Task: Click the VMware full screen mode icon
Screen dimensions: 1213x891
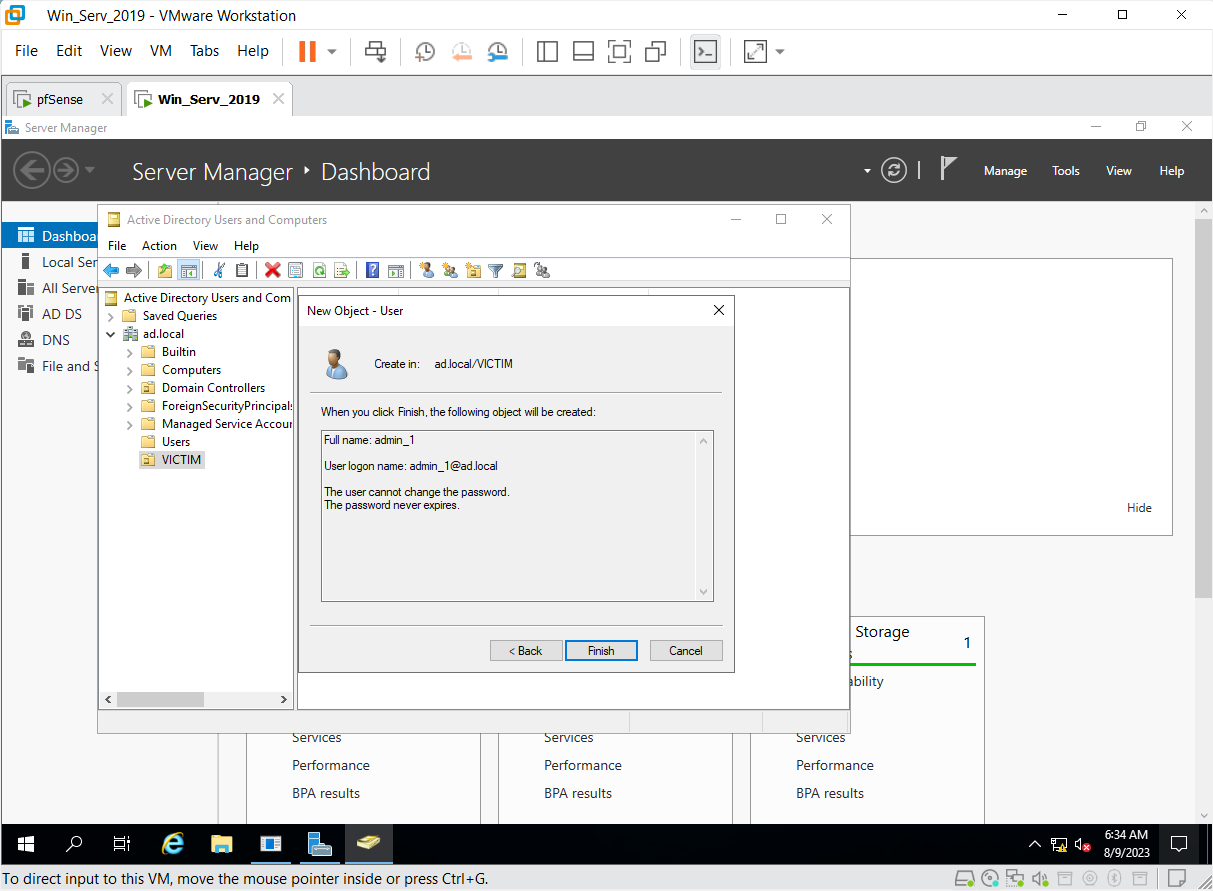Action: click(619, 51)
